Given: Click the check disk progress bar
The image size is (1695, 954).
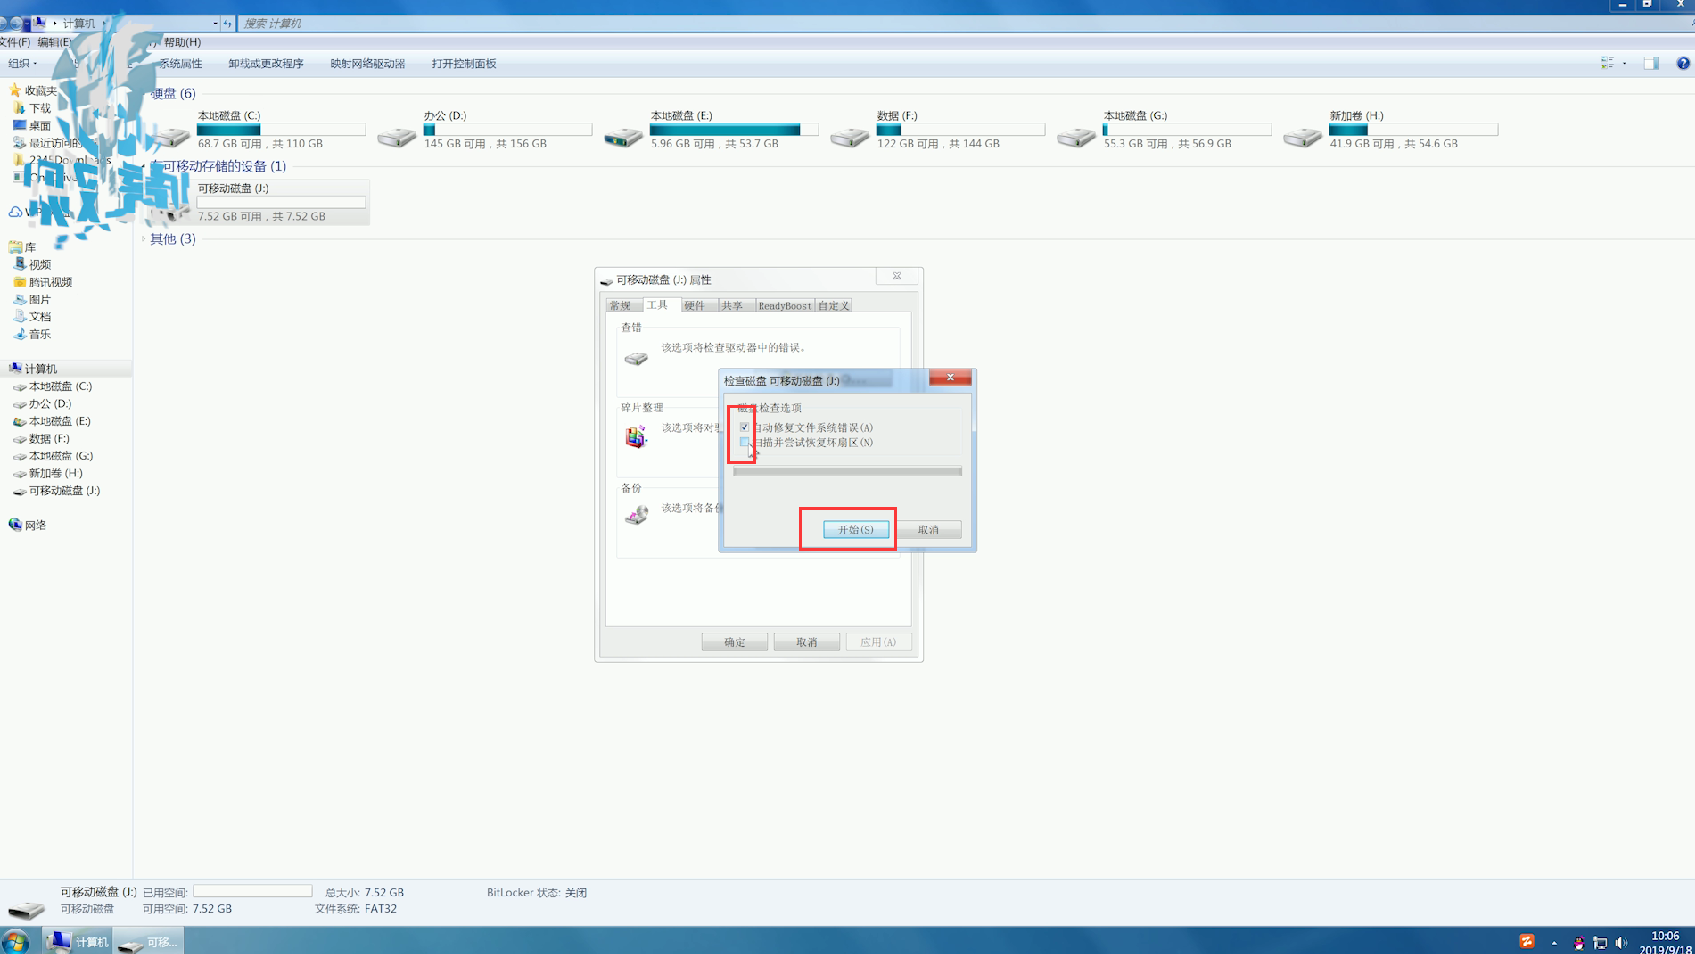Looking at the screenshot, I should pyautogui.click(x=848, y=471).
